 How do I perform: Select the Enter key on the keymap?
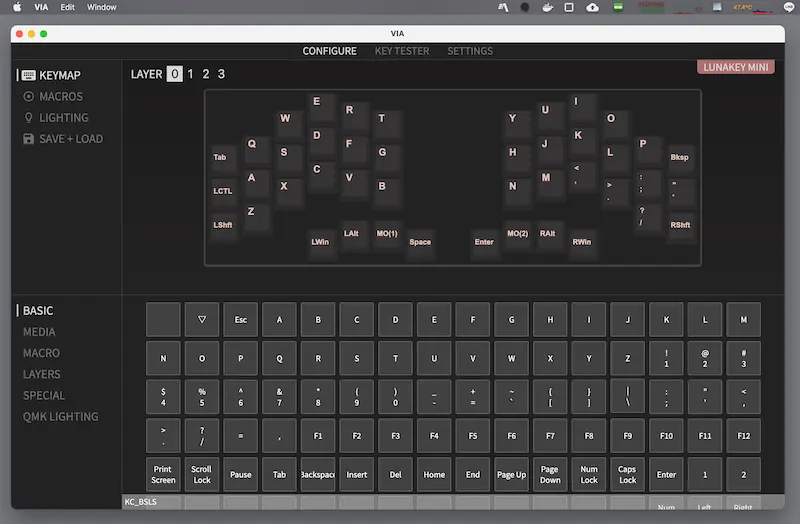pyautogui.click(x=484, y=244)
